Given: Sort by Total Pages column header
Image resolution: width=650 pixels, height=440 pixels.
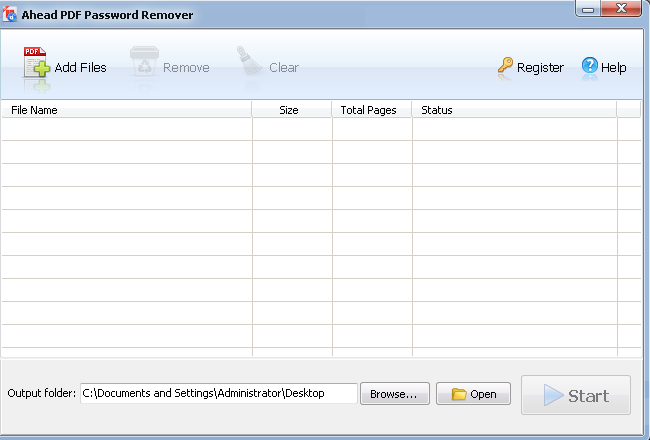Looking at the screenshot, I should coord(372,110).
